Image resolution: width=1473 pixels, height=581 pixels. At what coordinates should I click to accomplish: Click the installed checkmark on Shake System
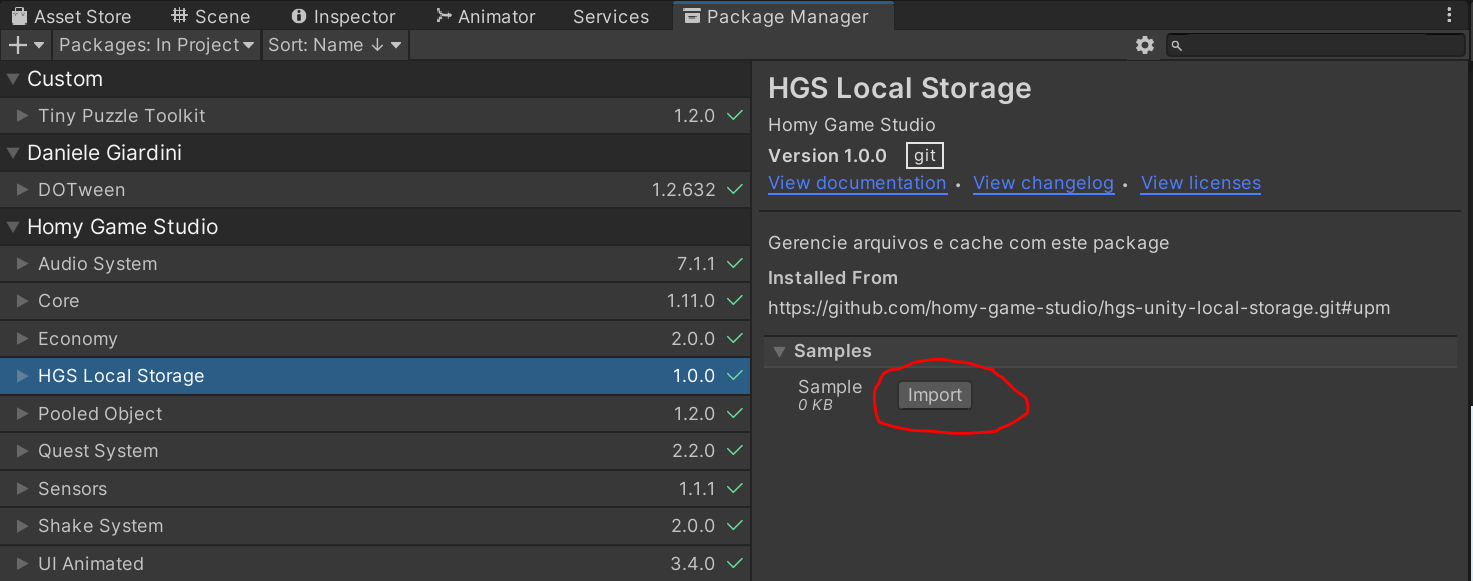tap(735, 526)
